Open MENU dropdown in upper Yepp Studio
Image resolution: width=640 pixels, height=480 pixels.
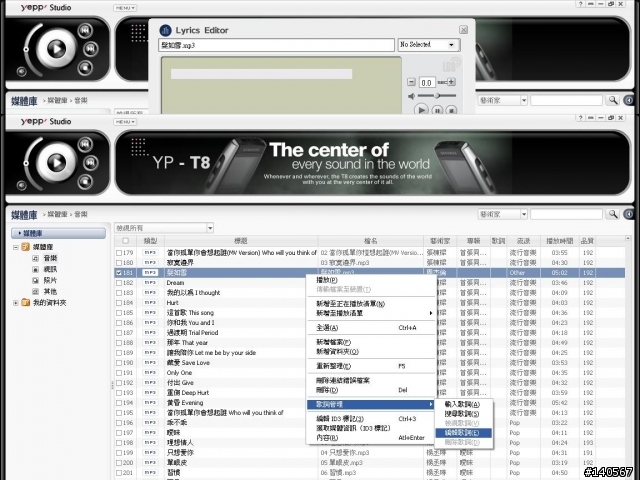pos(125,8)
